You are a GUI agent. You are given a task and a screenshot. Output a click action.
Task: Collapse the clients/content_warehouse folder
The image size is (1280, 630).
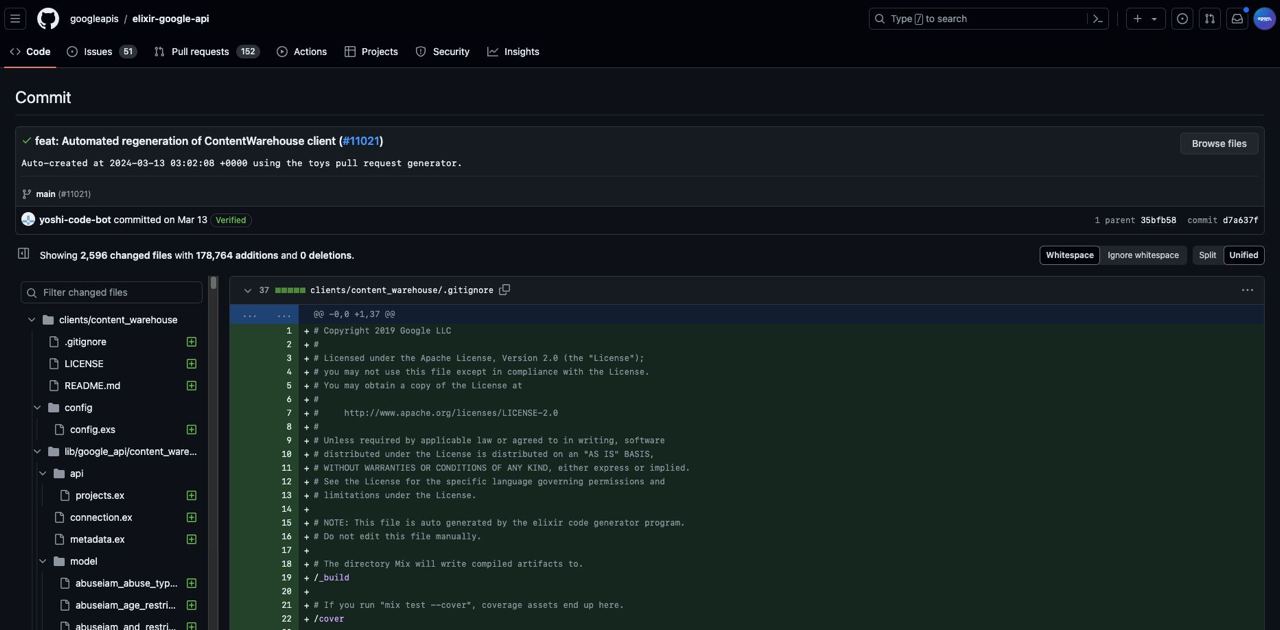point(32,320)
